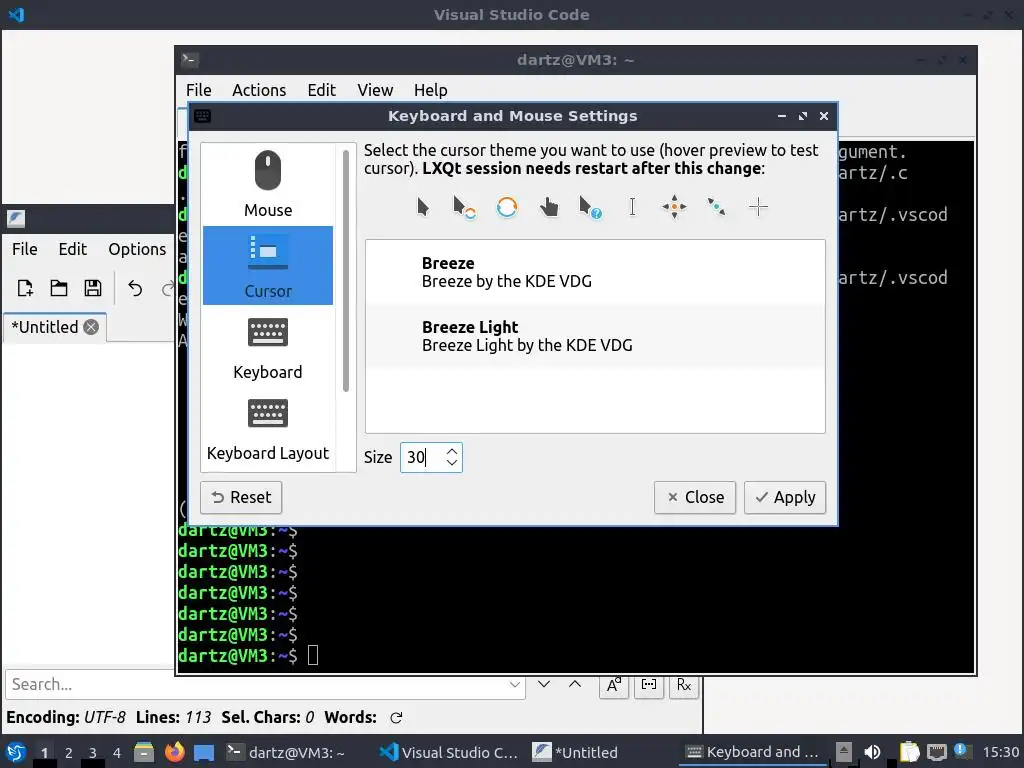Decrease cursor size with down arrow
Screen dimensions: 1024x768
pos(452,463)
